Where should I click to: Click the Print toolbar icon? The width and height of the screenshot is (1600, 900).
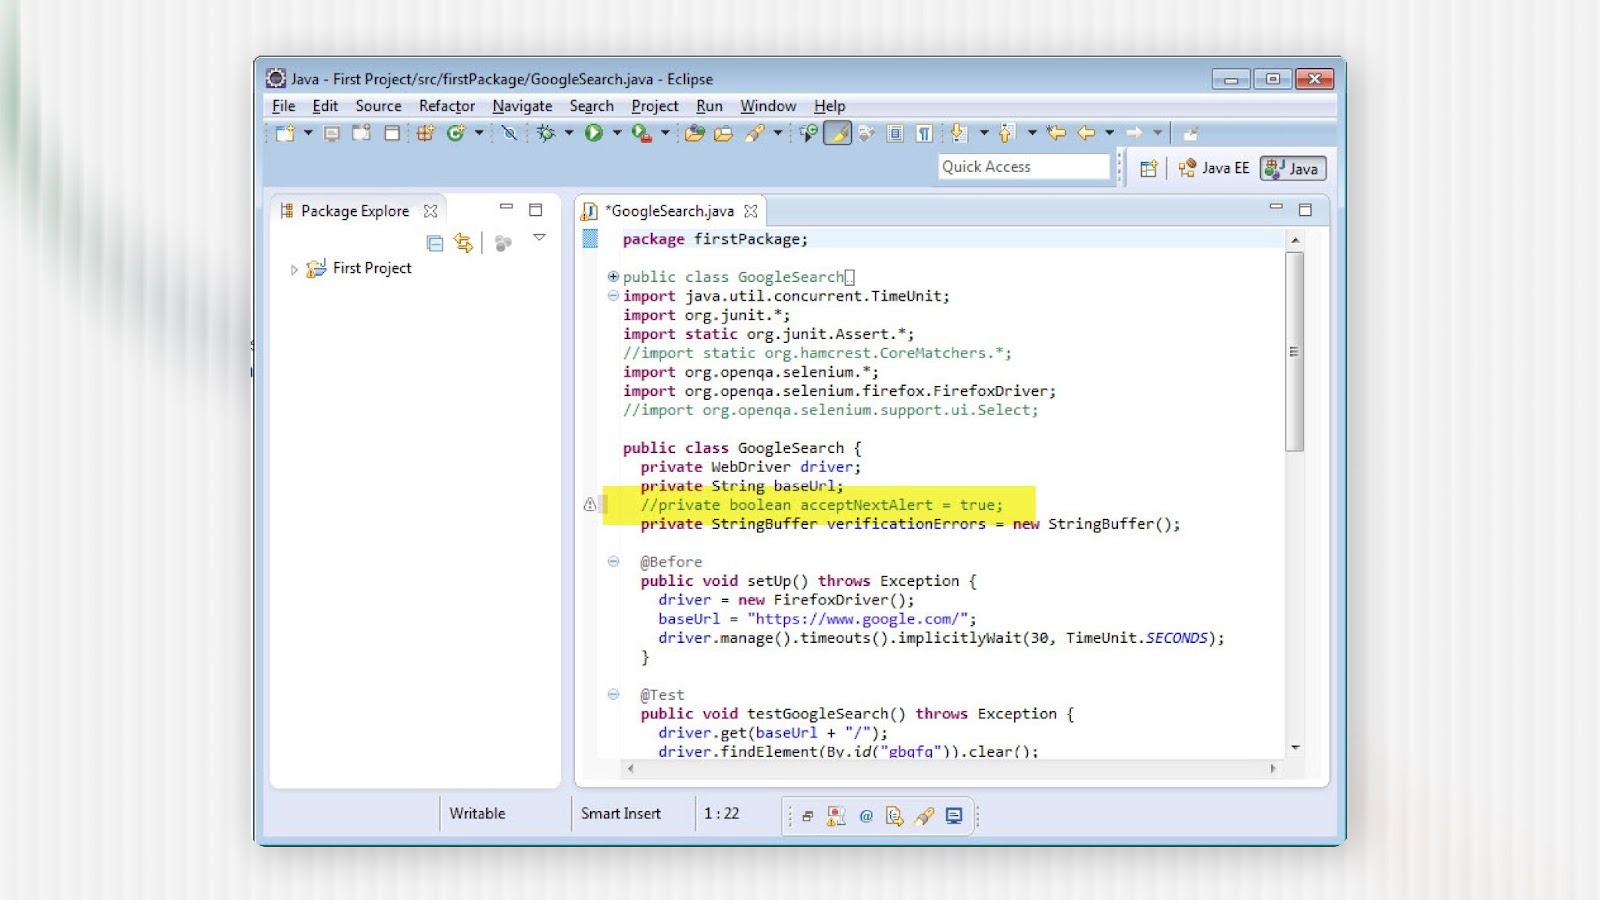pyautogui.click(x=392, y=133)
